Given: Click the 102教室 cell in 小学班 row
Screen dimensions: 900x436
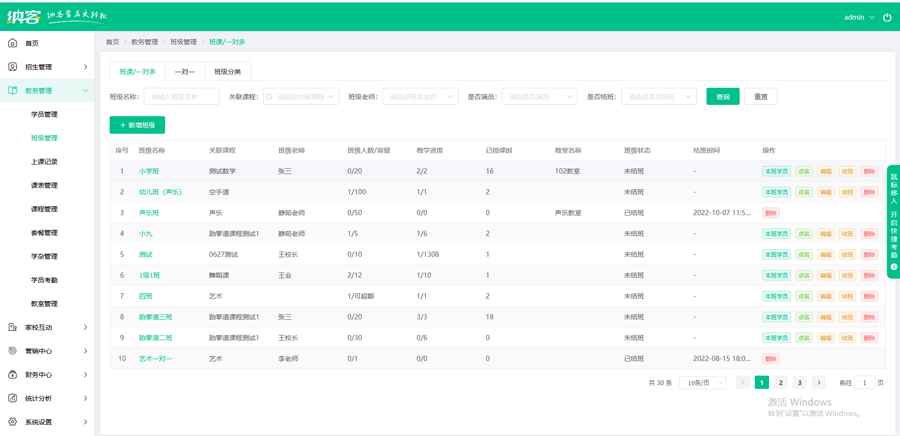Looking at the screenshot, I should coord(568,171).
